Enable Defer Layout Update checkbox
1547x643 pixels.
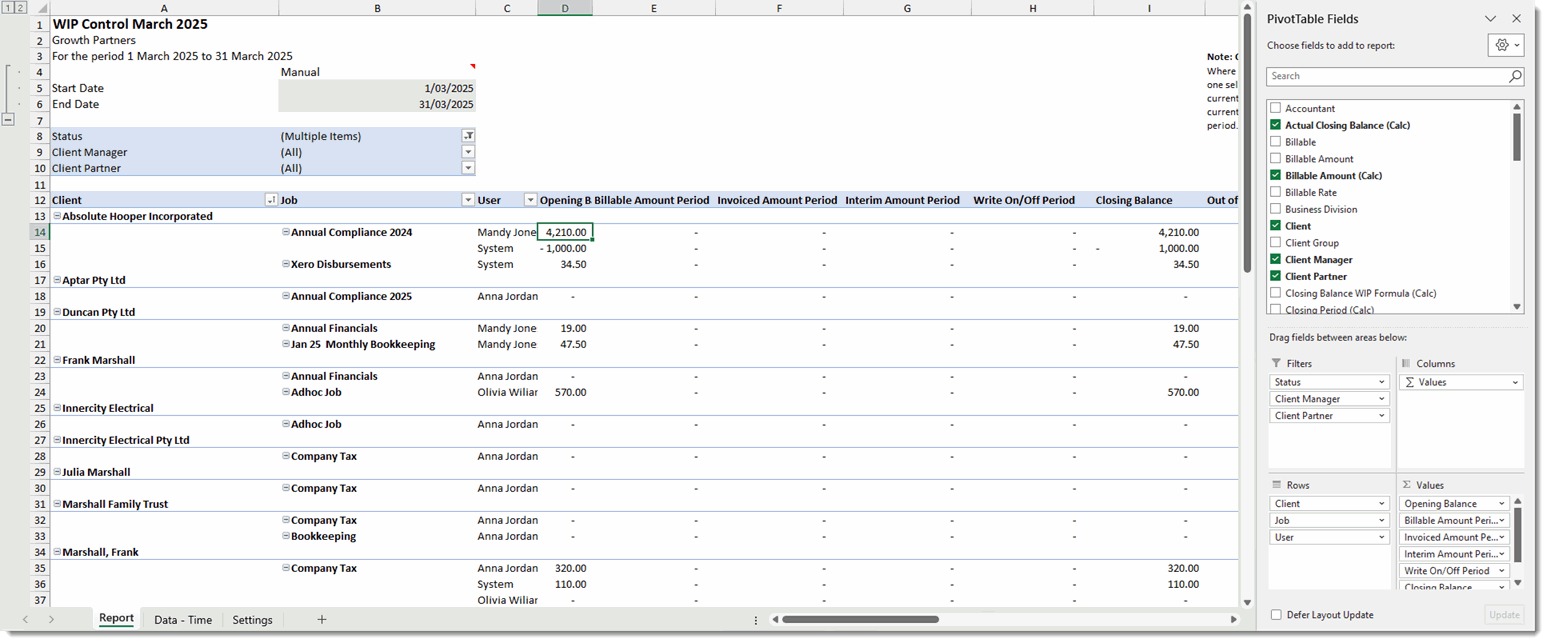click(1275, 615)
